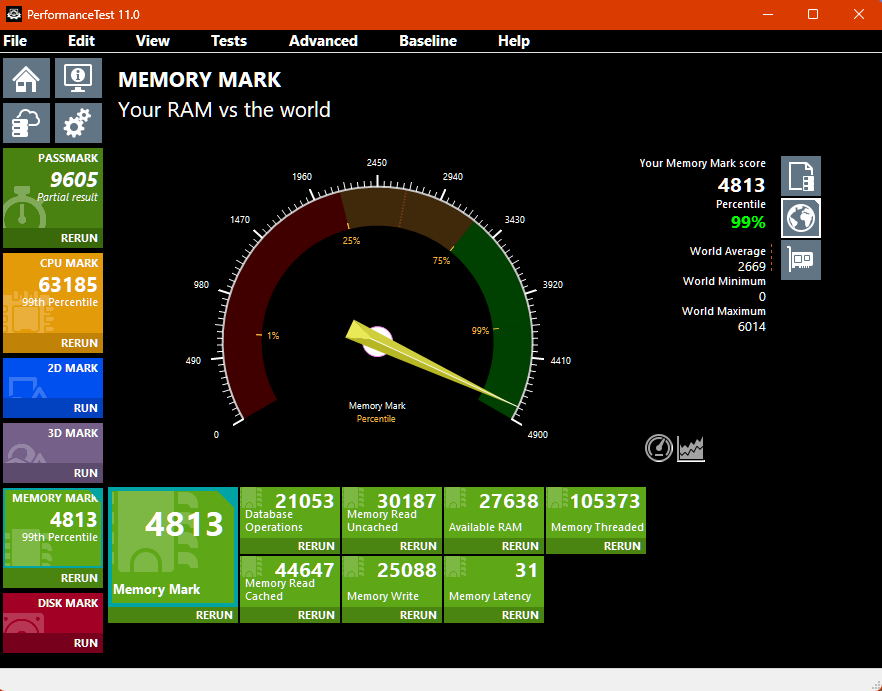
Task: Click the 75% percentile marker on gauge
Action: [x=441, y=261]
